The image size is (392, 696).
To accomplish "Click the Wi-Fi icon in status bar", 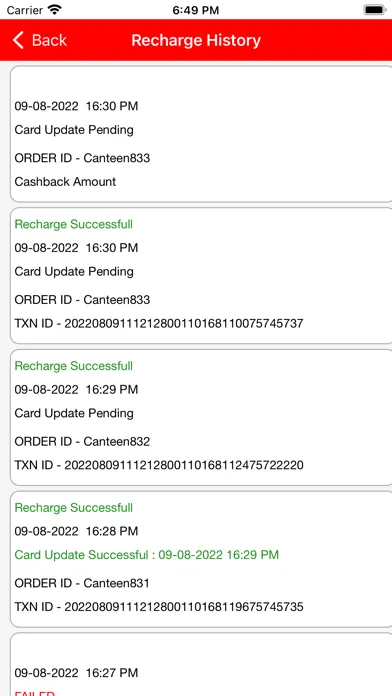I will pyautogui.click(x=55, y=10).
